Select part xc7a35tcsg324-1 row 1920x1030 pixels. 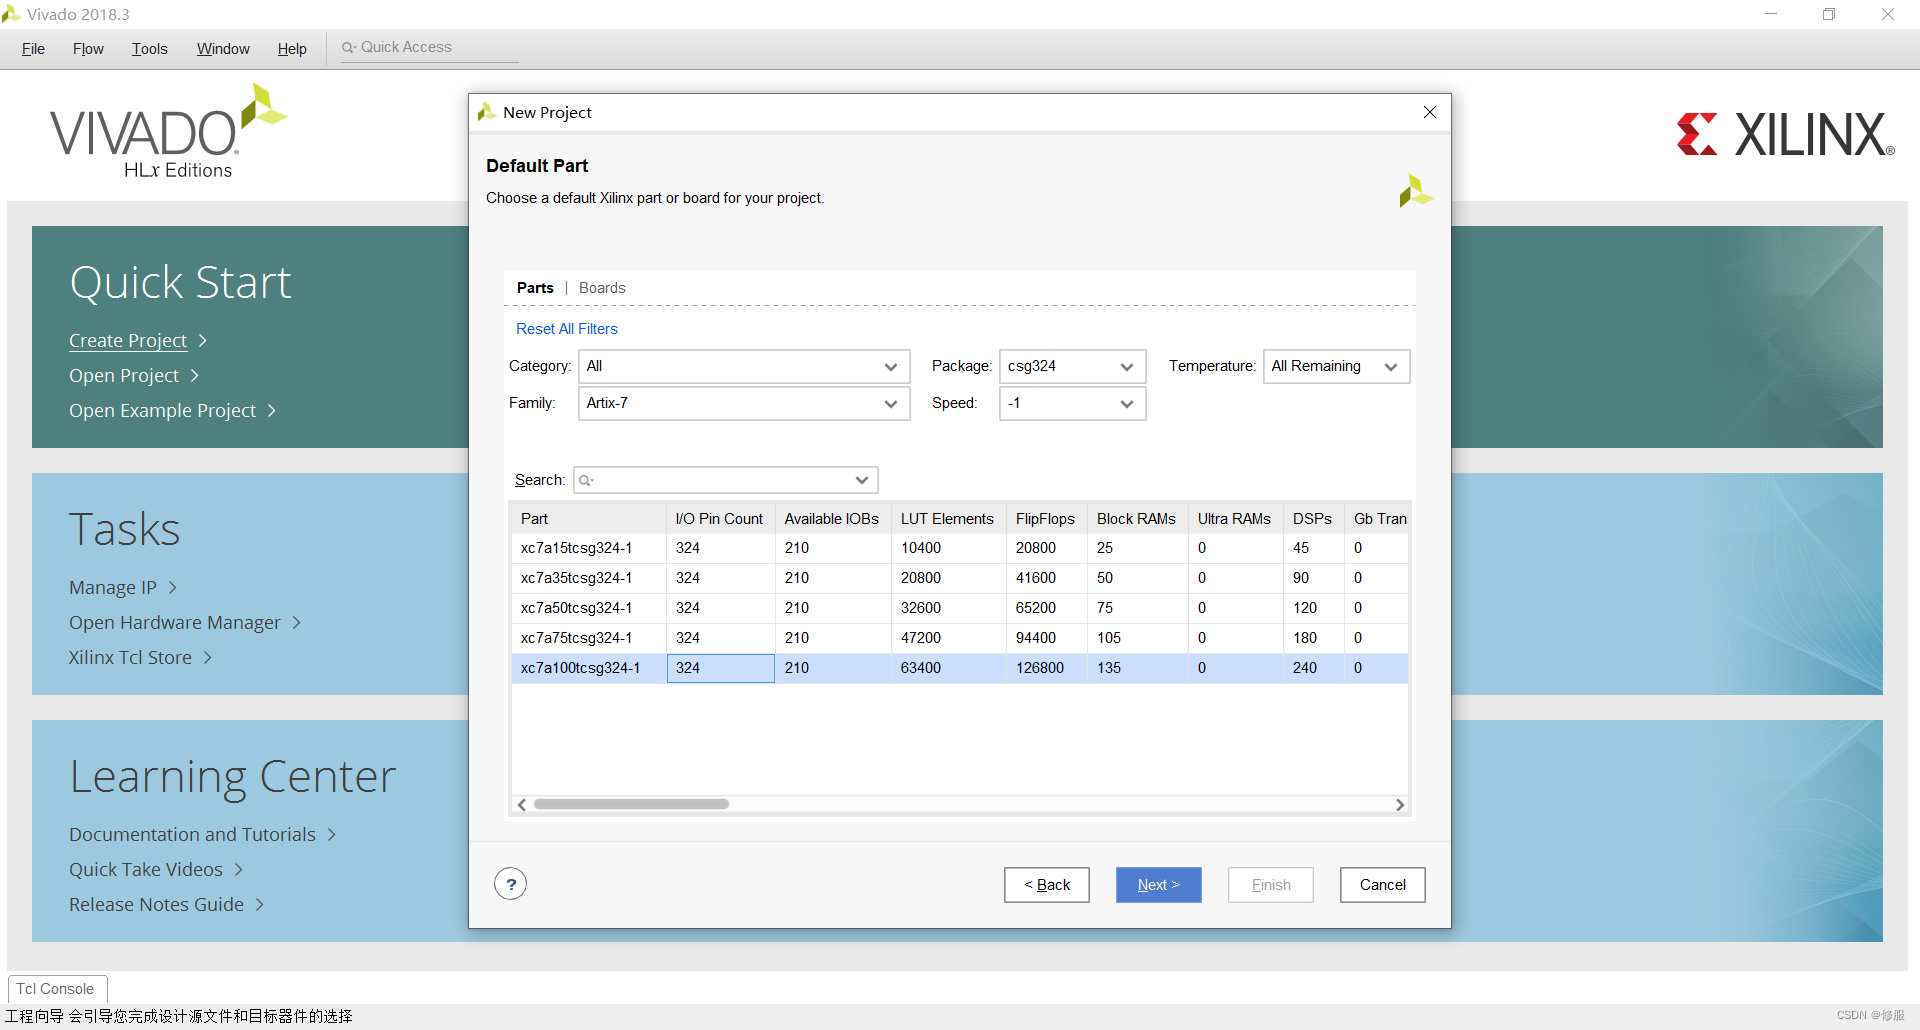(x=960, y=578)
